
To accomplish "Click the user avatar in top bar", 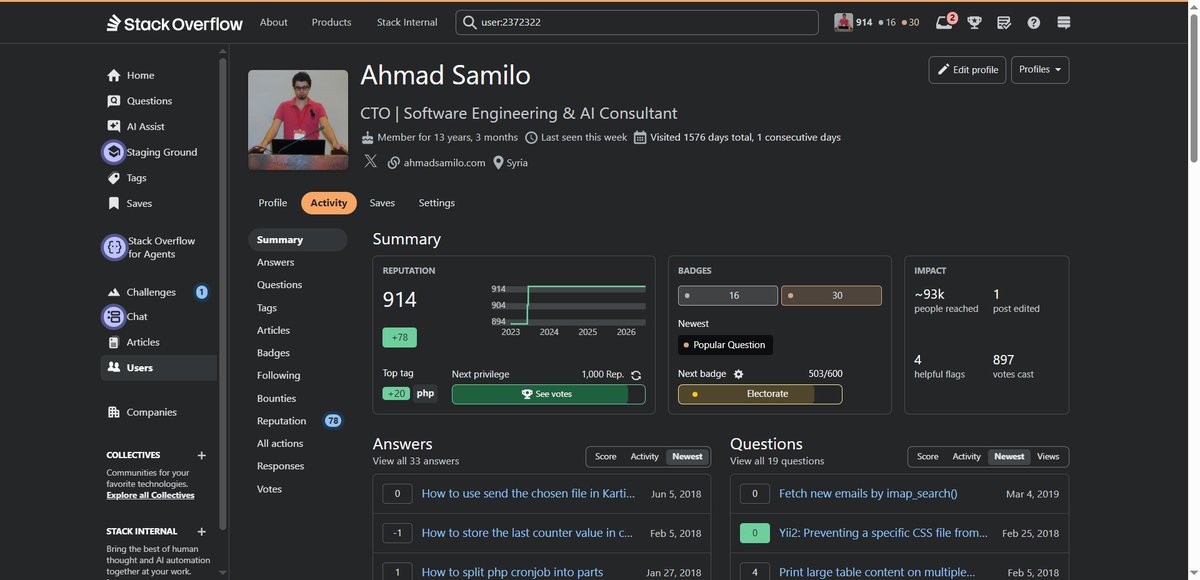I will (843, 22).
